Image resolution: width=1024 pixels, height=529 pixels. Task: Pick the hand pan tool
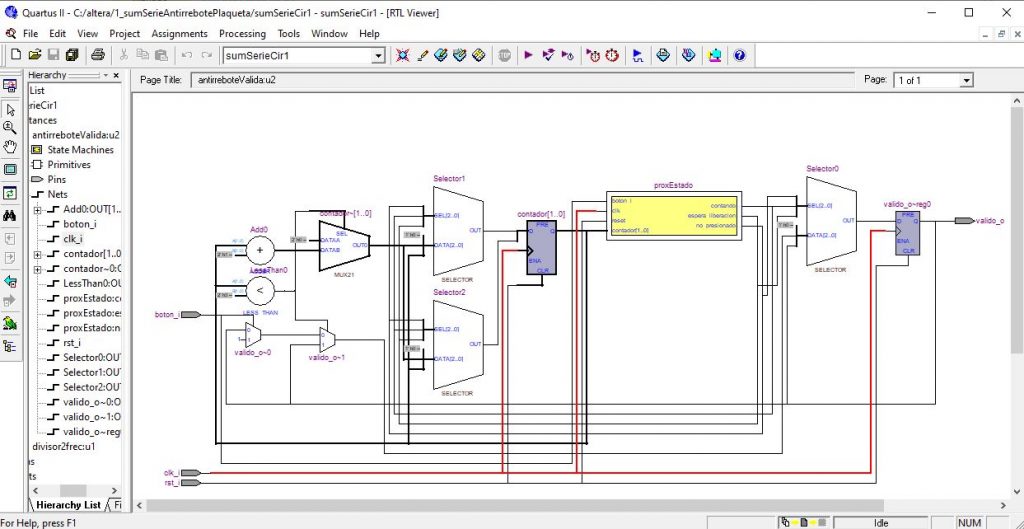[x=10, y=148]
